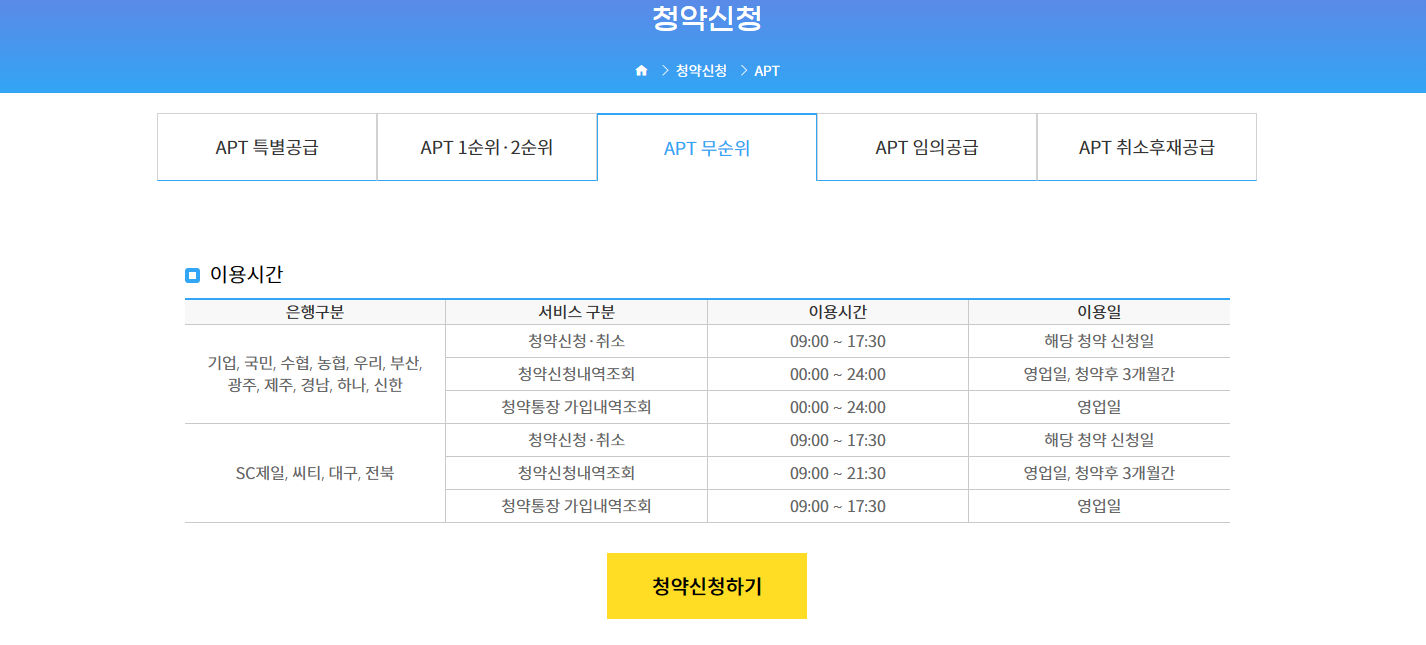Screen dimensions: 1426x645
Task: Click the 은행구분 table header
Action: point(314,311)
